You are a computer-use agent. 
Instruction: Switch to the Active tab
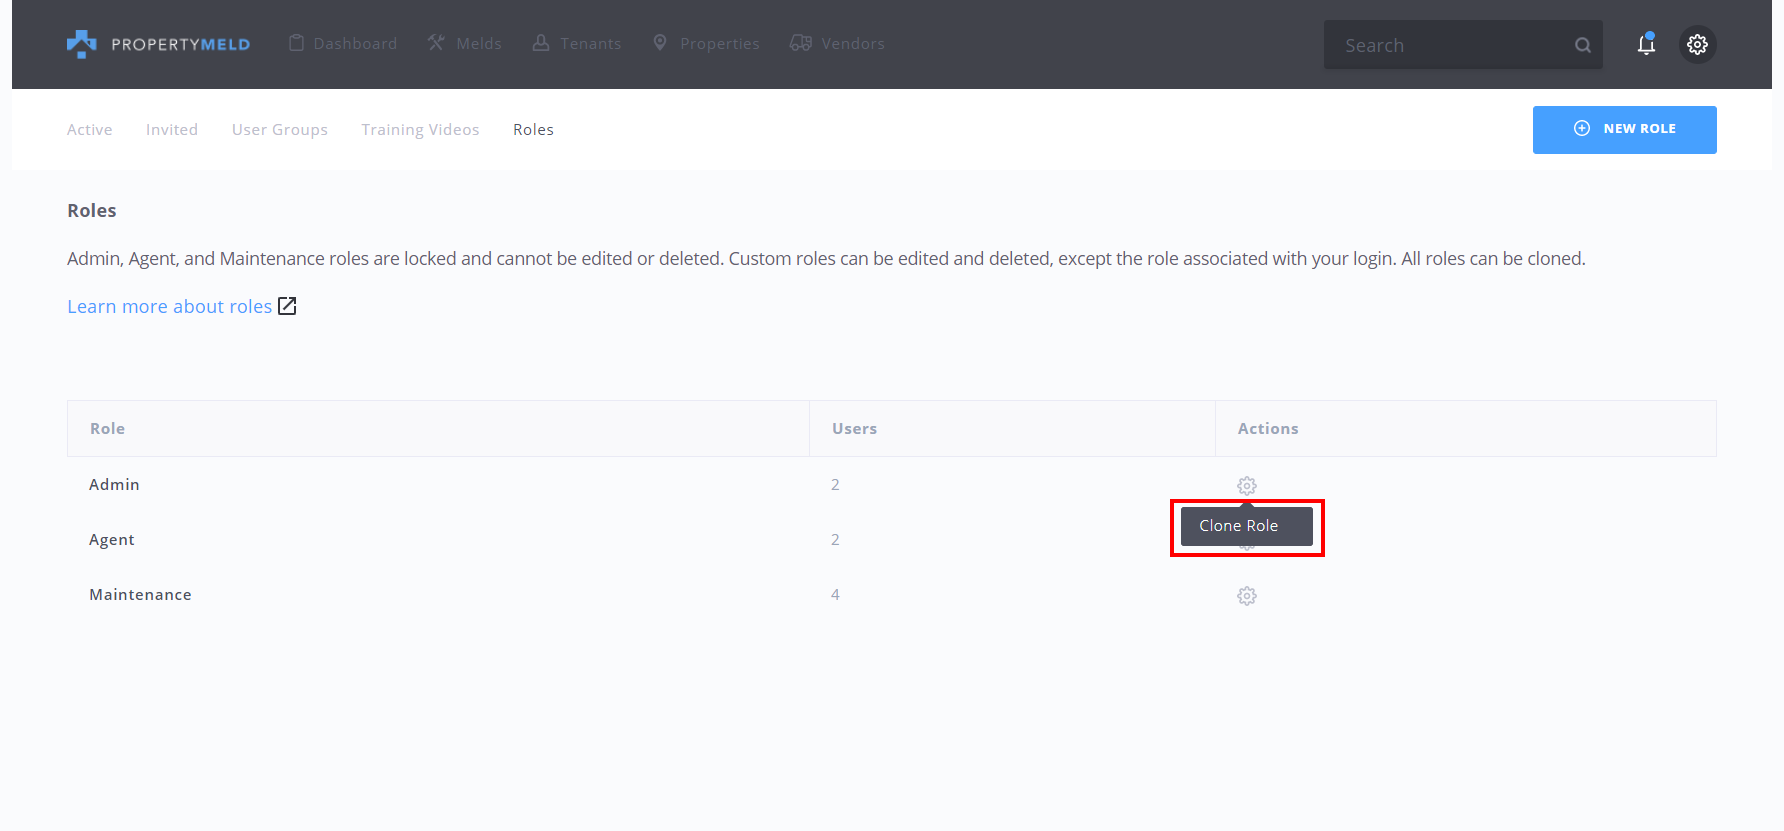click(x=89, y=130)
